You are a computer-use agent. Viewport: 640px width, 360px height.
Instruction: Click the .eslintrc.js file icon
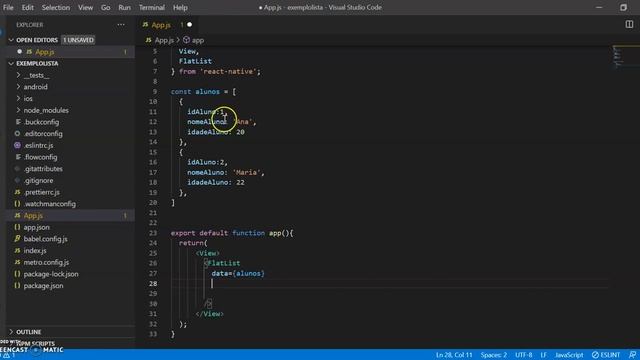coord(17,145)
